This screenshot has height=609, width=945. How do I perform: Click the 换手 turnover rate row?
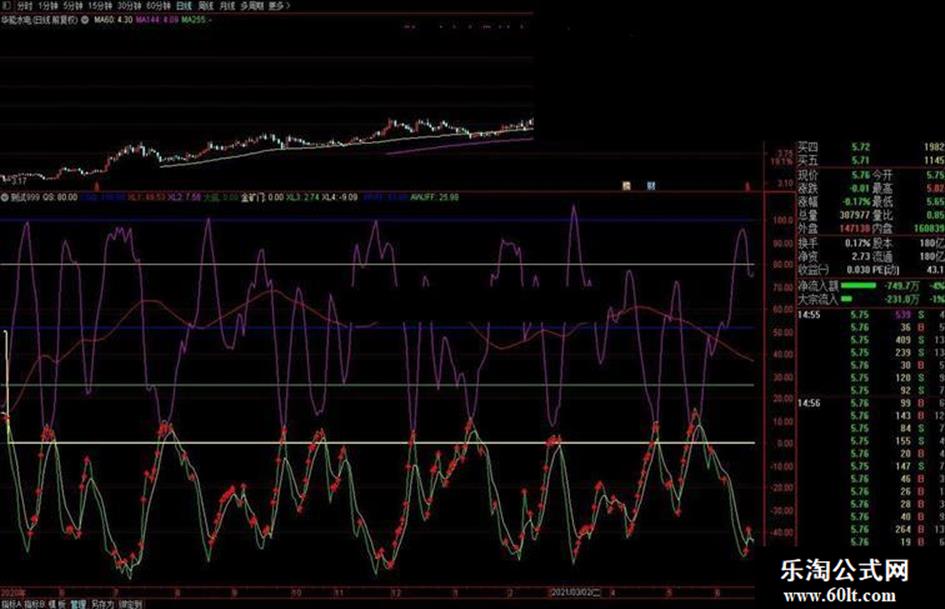click(x=834, y=243)
